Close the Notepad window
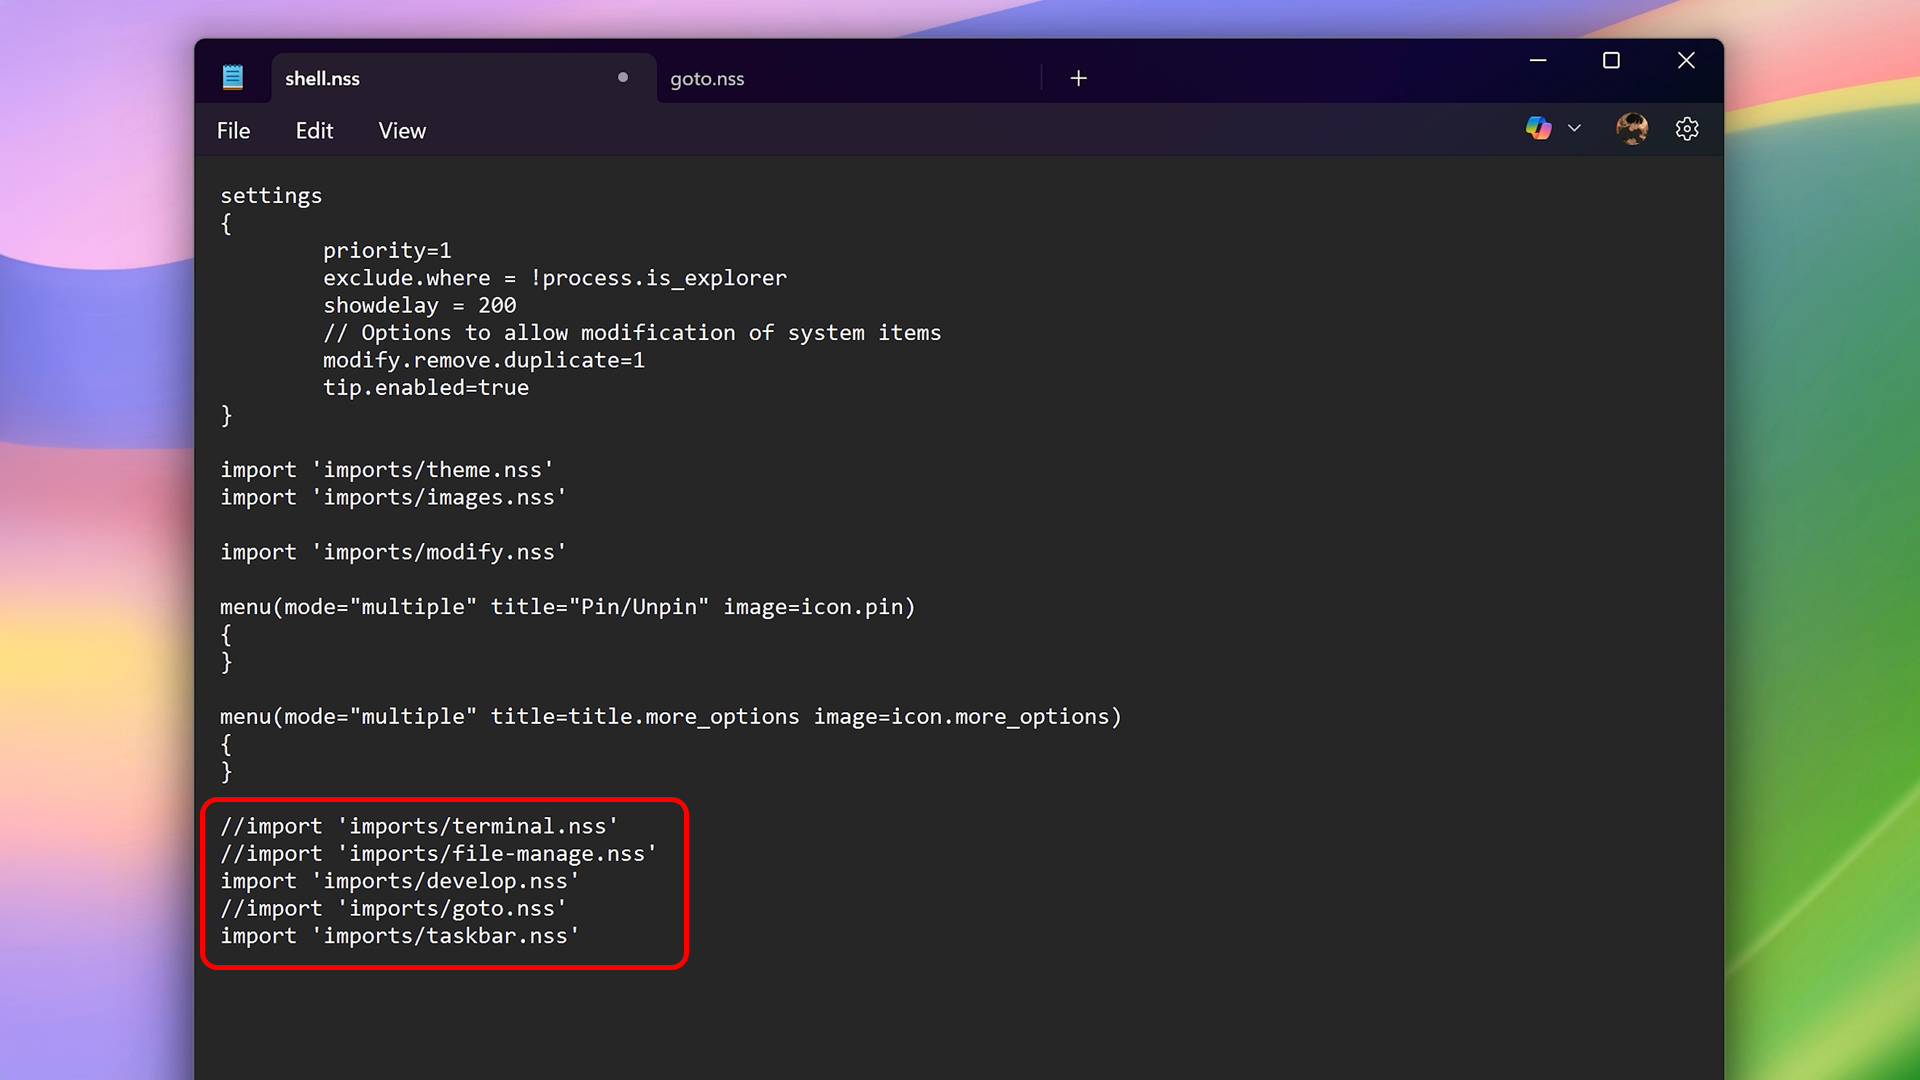The image size is (1920, 1080). pos(1686,61)
